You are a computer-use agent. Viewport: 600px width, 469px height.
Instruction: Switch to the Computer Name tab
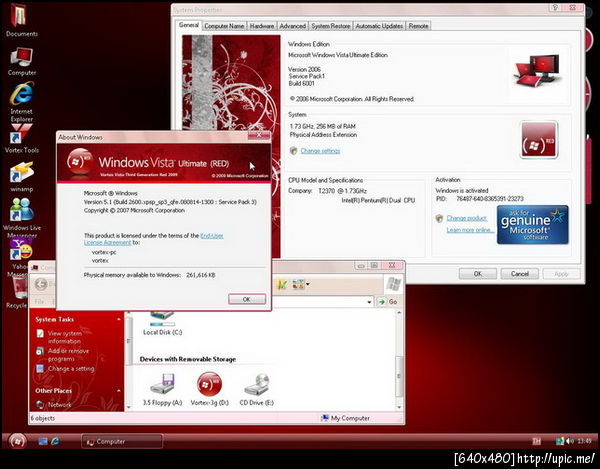(x=224, y=26)
